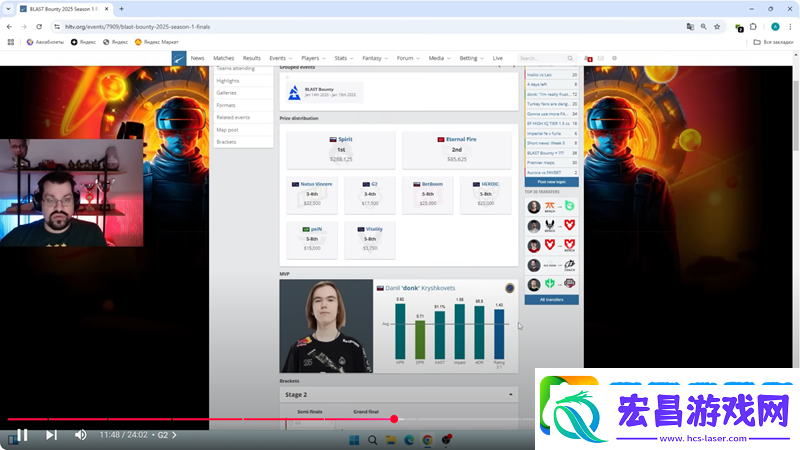Viewport: 800px width, 450px height.
Task: Open Microsoft Edge on the taskbar
Action: [x=409, y=440]
